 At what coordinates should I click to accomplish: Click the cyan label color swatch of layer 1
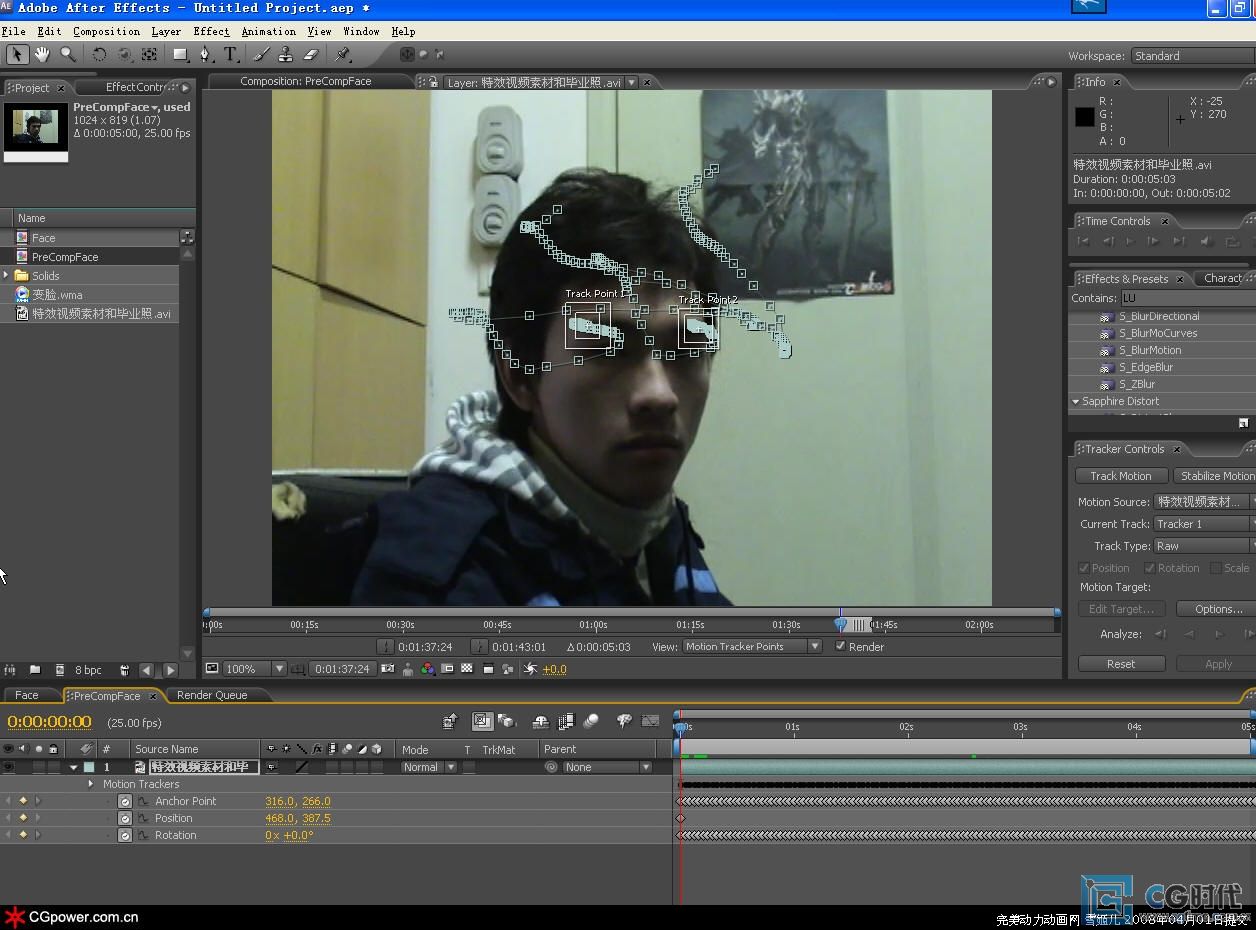[89, 767]
